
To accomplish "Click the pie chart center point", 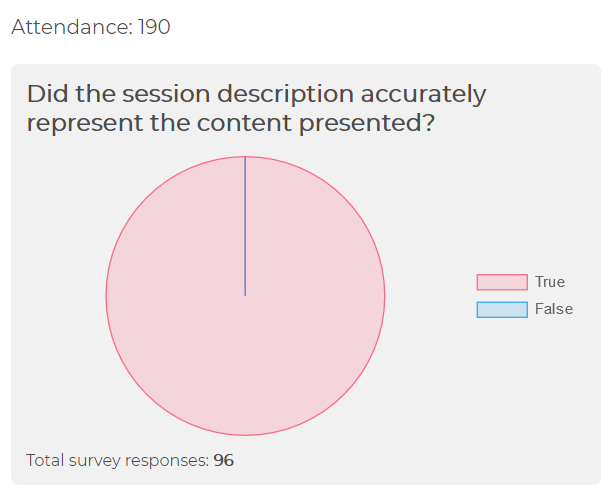I will (245, 296).
